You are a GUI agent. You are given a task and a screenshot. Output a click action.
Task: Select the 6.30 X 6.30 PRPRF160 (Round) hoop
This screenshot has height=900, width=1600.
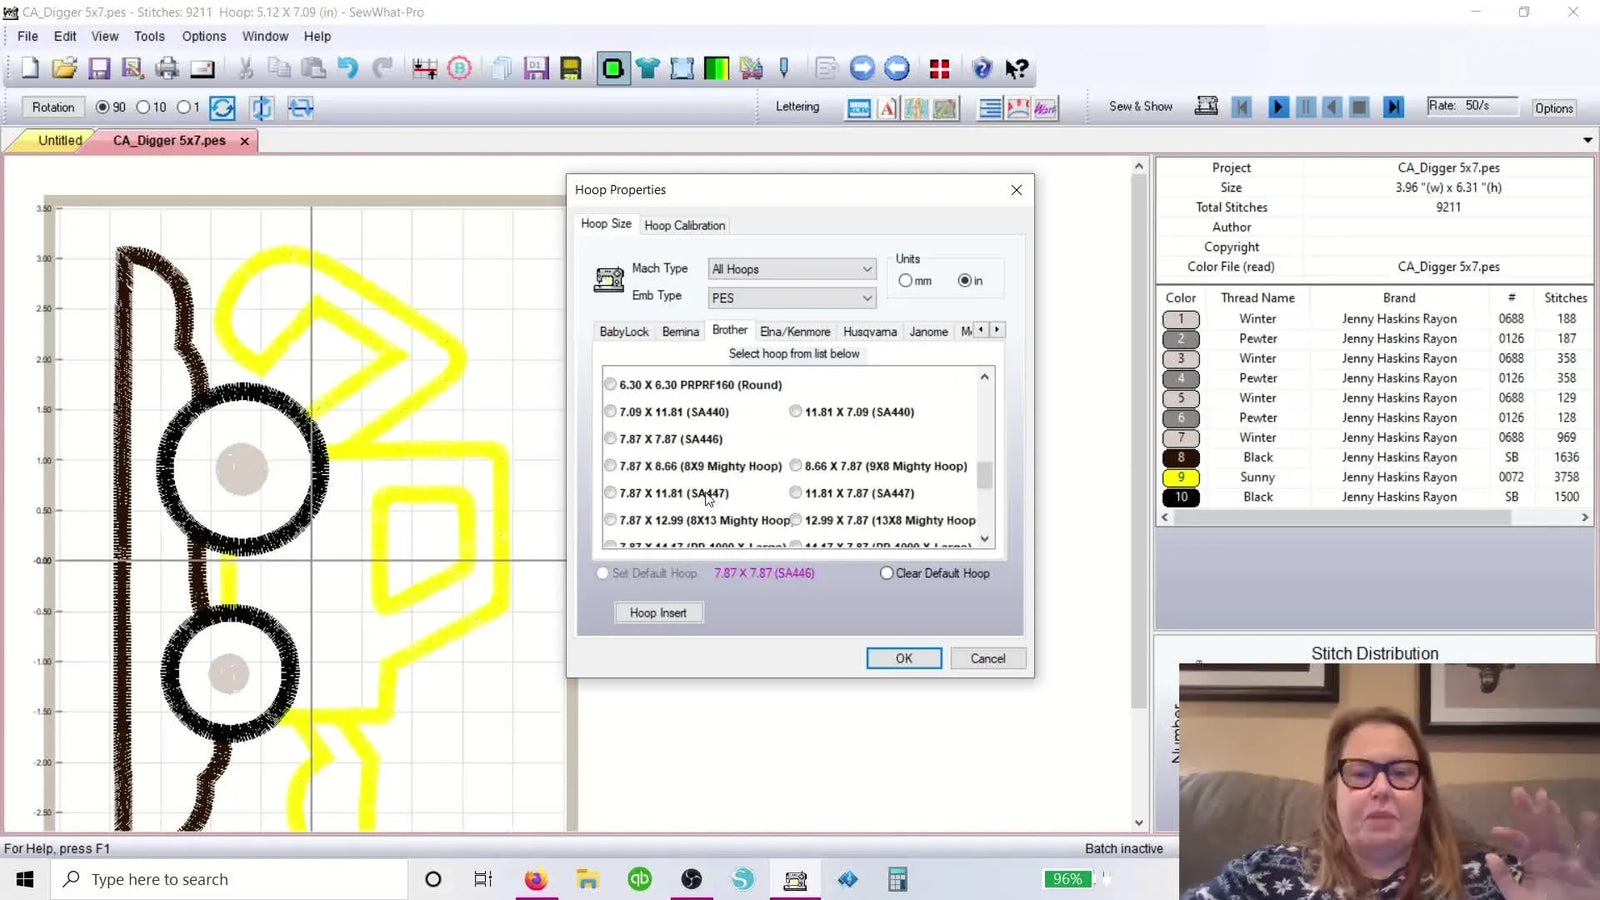[x=610, y=384]
